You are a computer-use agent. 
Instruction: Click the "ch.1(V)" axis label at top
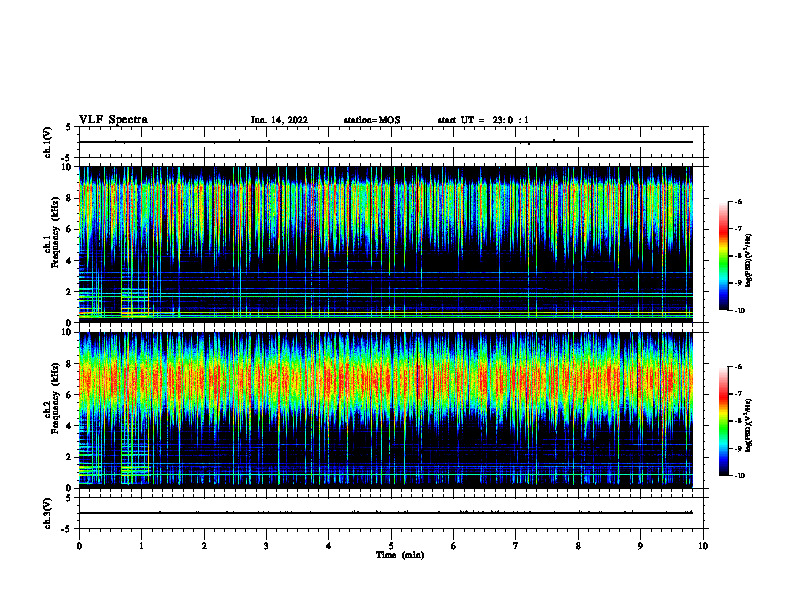pyautogui.click(x=47, y=142)
